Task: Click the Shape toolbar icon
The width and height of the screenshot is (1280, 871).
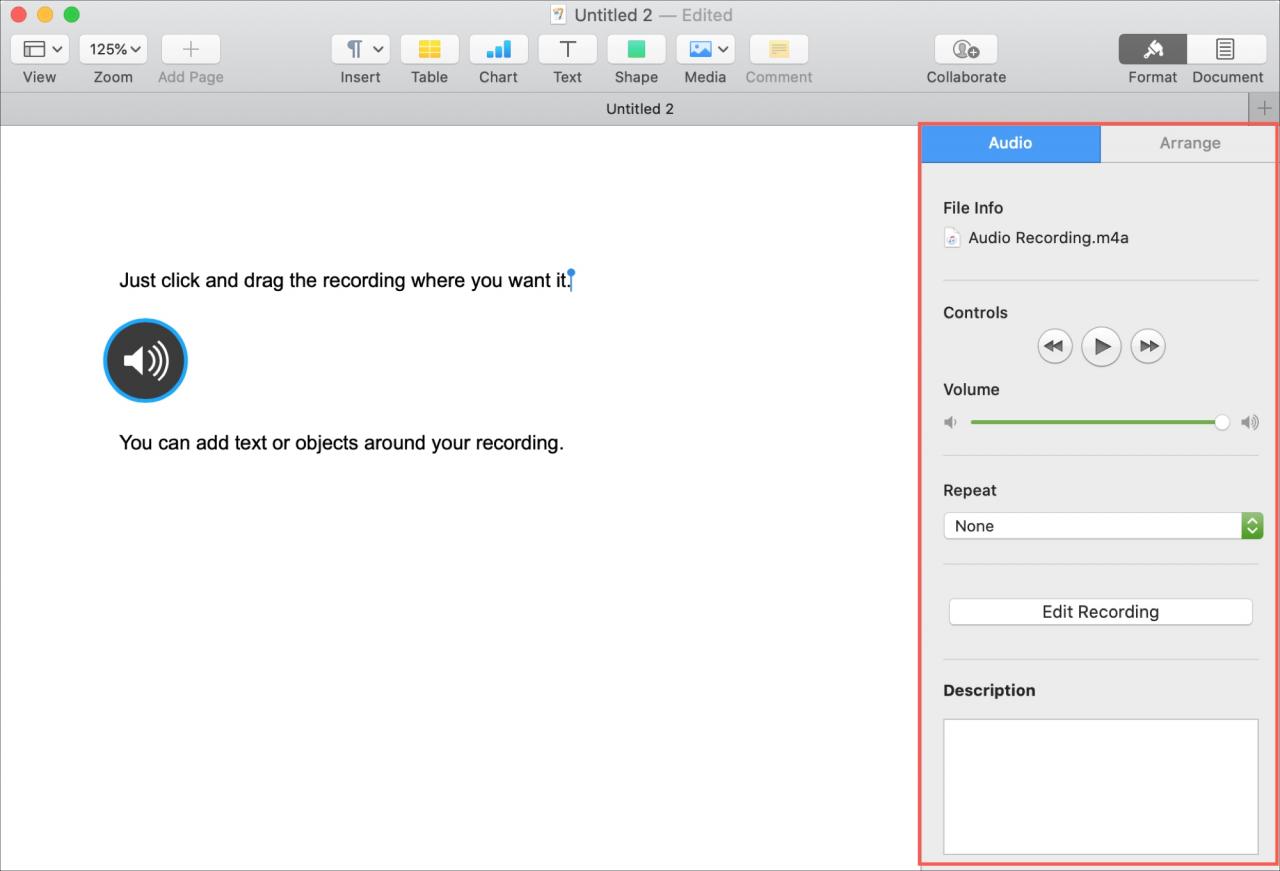Action: (636, 49)
